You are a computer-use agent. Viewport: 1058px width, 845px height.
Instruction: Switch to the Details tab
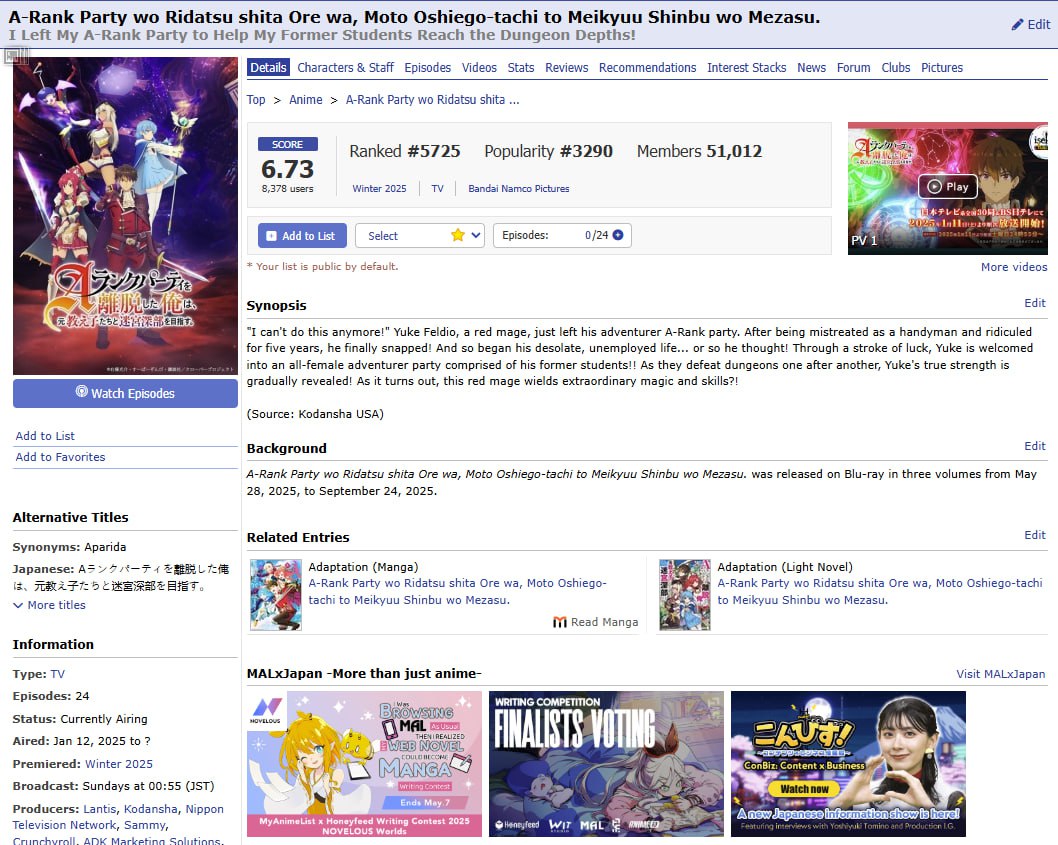(x=269, y=67)
